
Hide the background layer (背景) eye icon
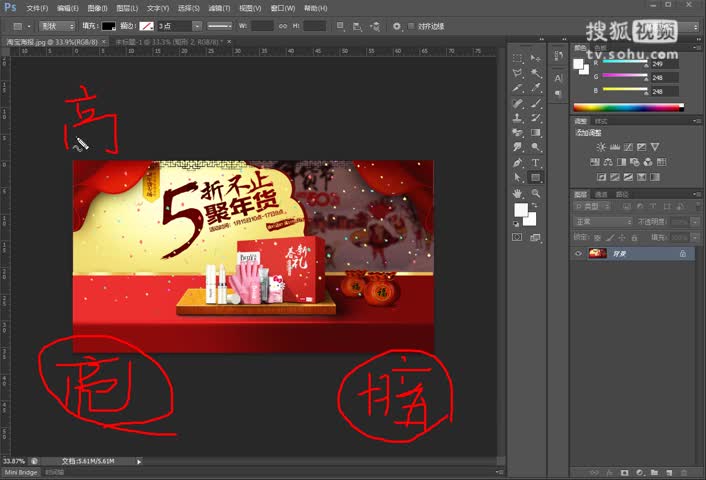[x=578, y=254]
